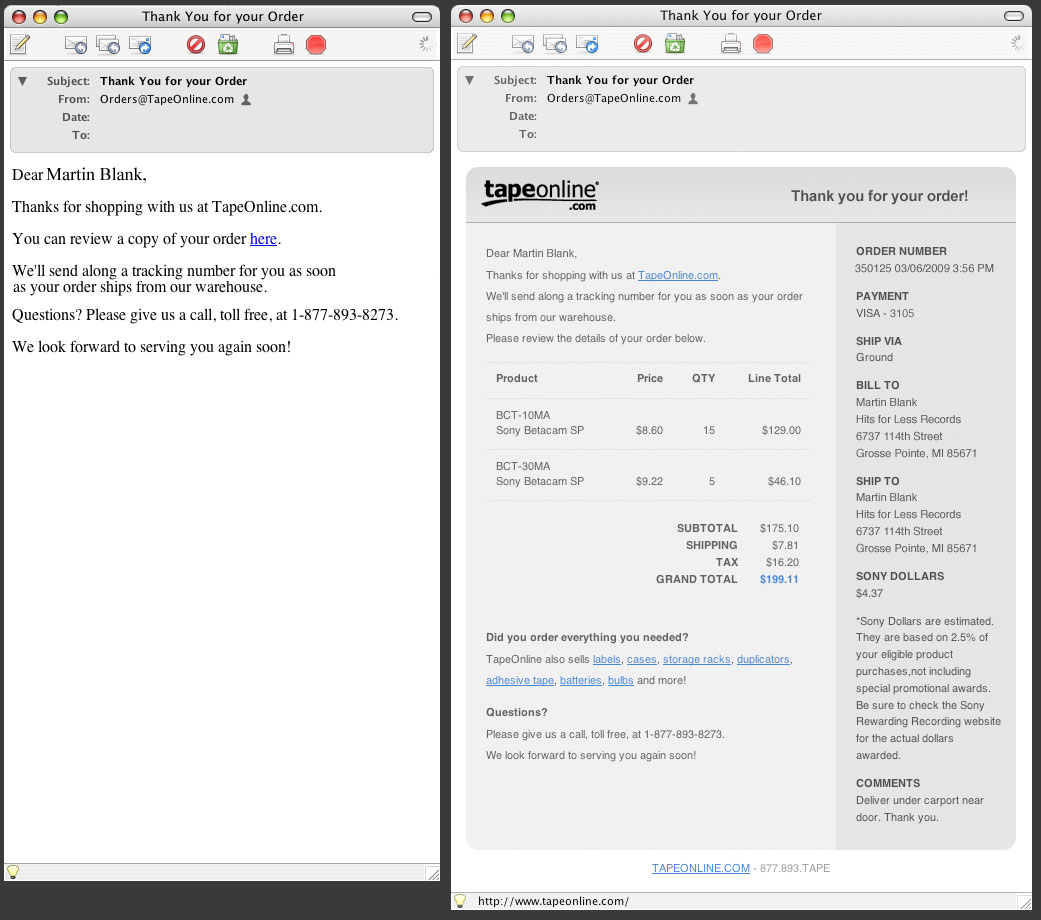Open the duplicators link

(x=763, y=660)
